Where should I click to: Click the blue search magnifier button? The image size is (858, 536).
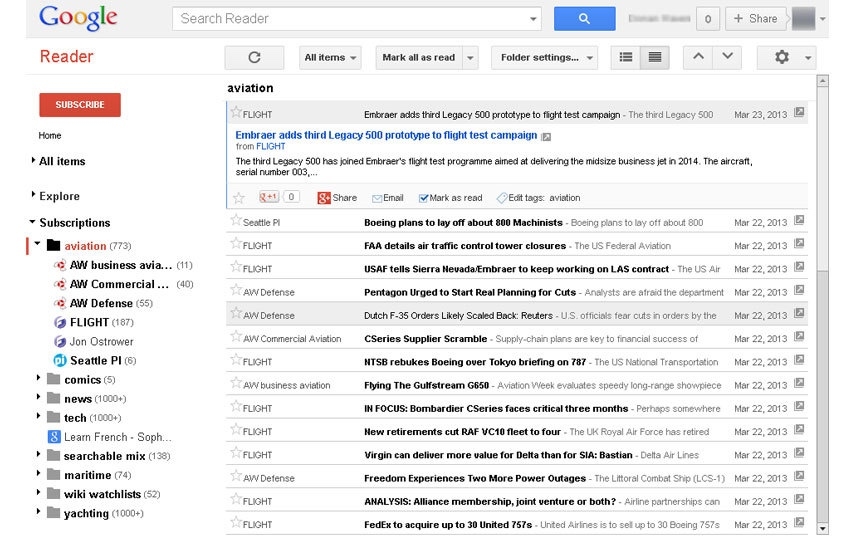(584, 18)
